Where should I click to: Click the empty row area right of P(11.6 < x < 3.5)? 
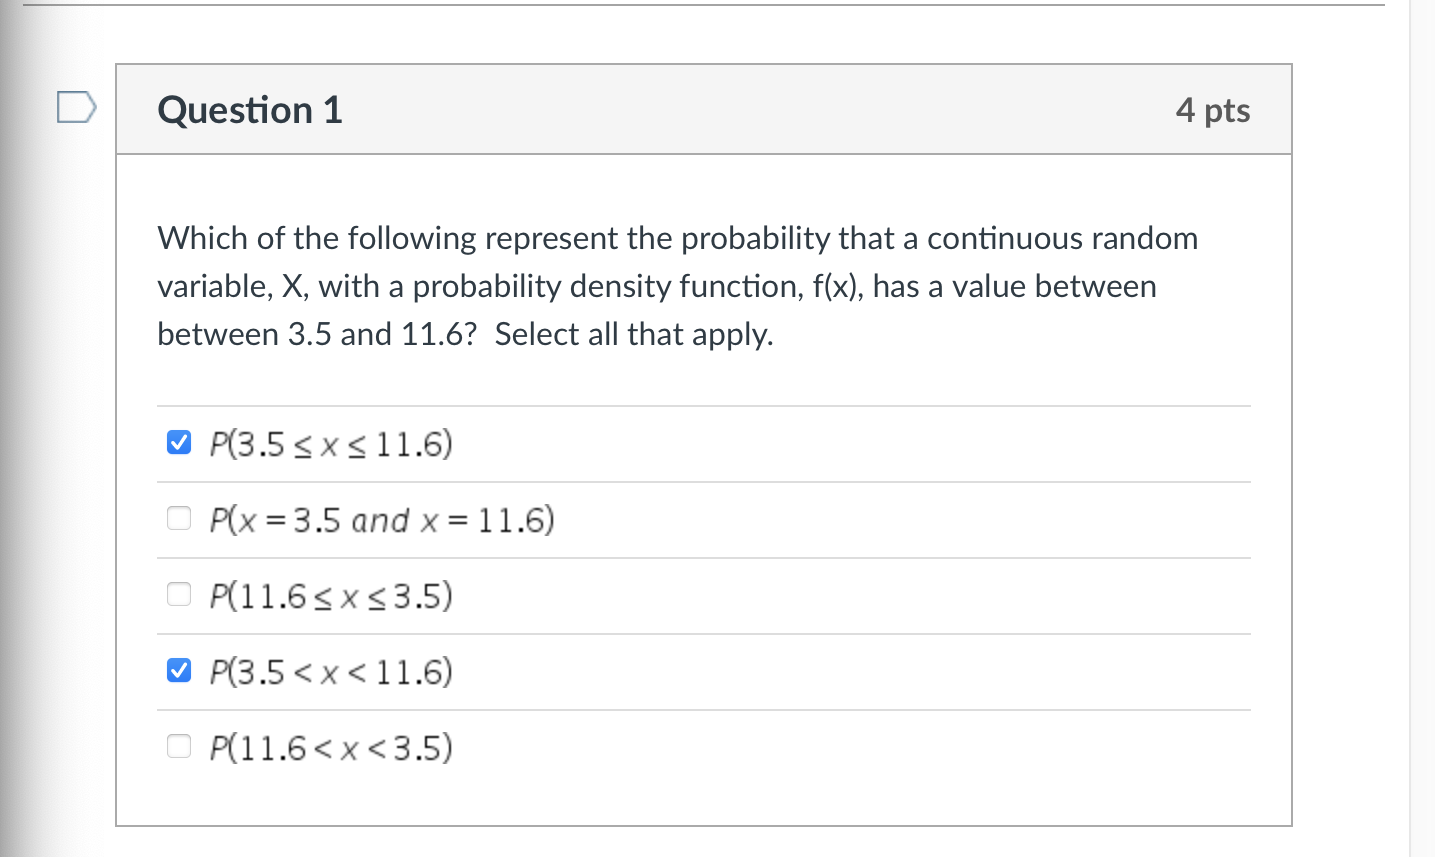(850, 748)
